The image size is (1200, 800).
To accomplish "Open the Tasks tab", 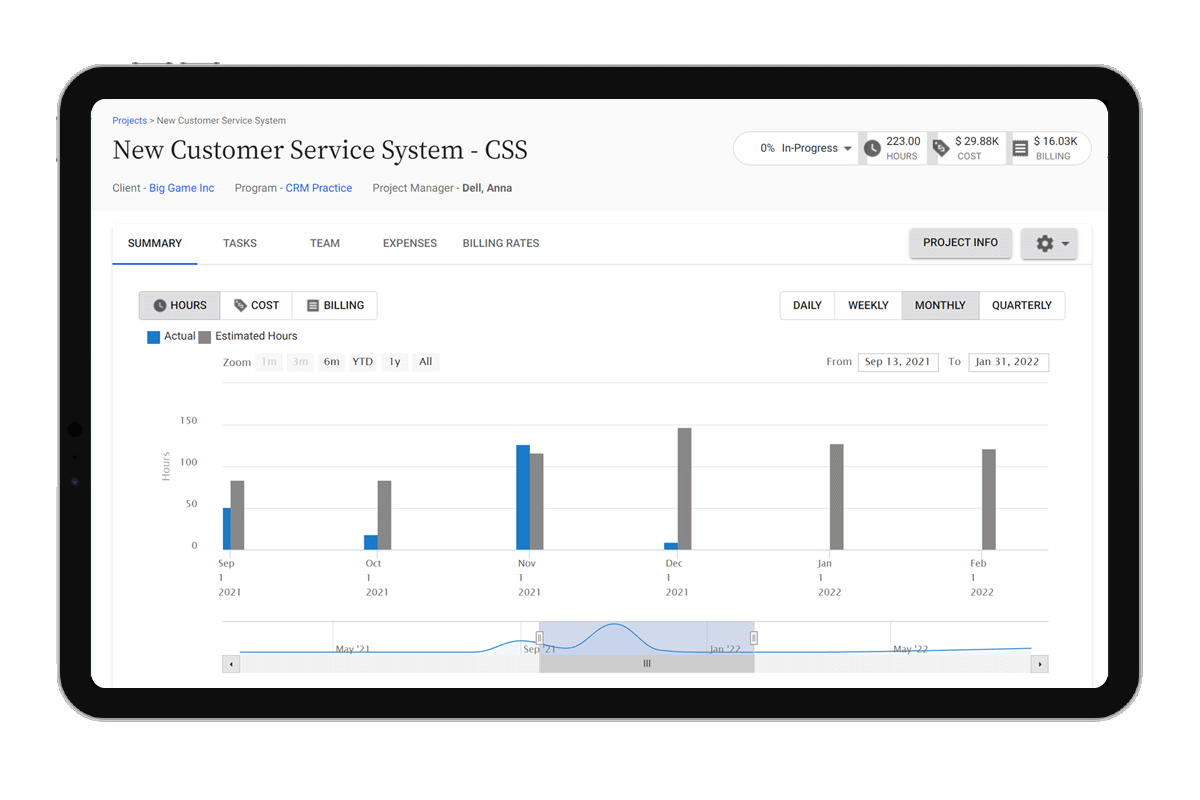I will point(240,243).
